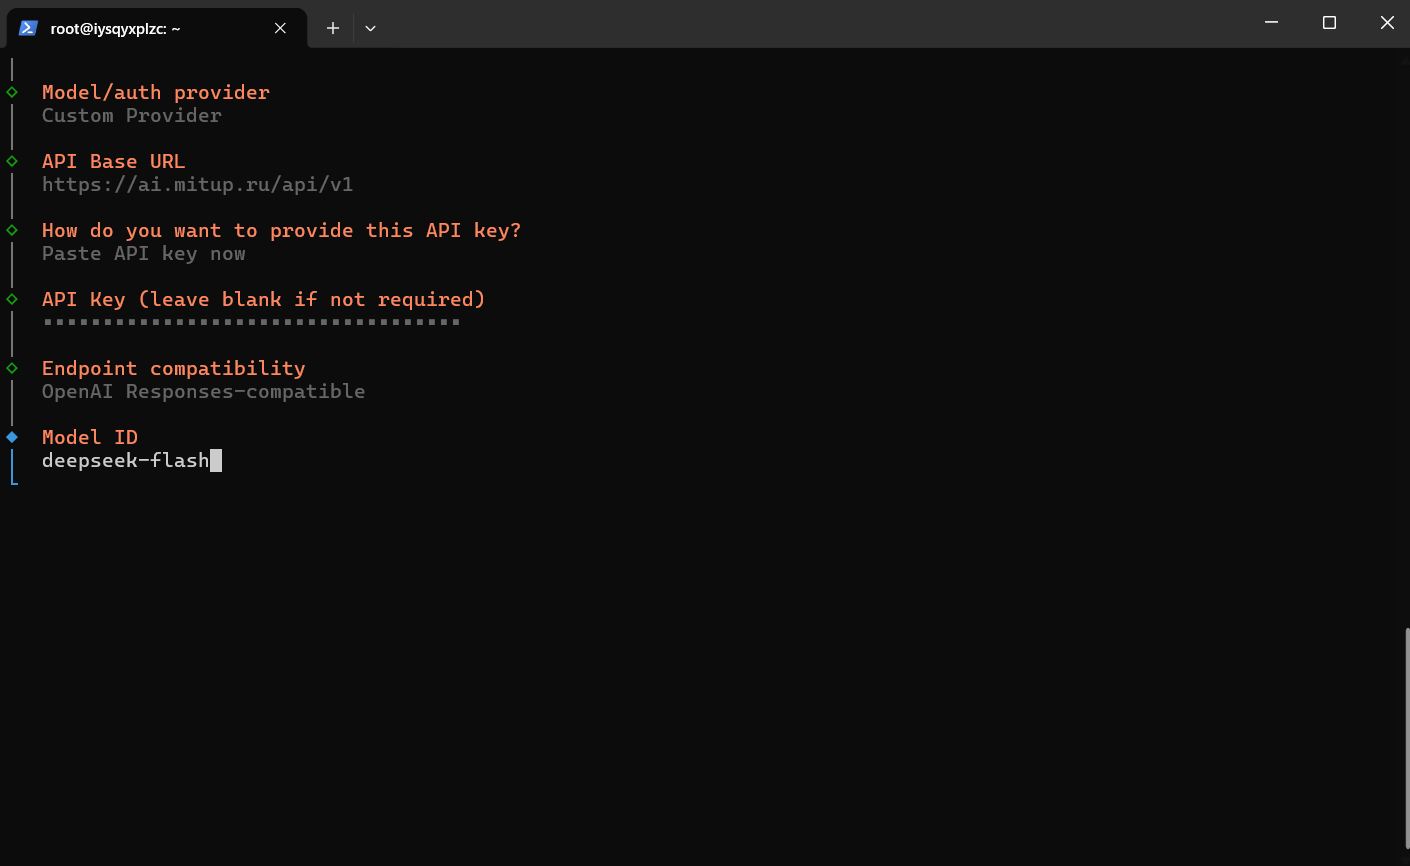This screenshot has width=1410, height=866.
Task: Click the 'Paste API key now' text
Action: click(144, 253)
